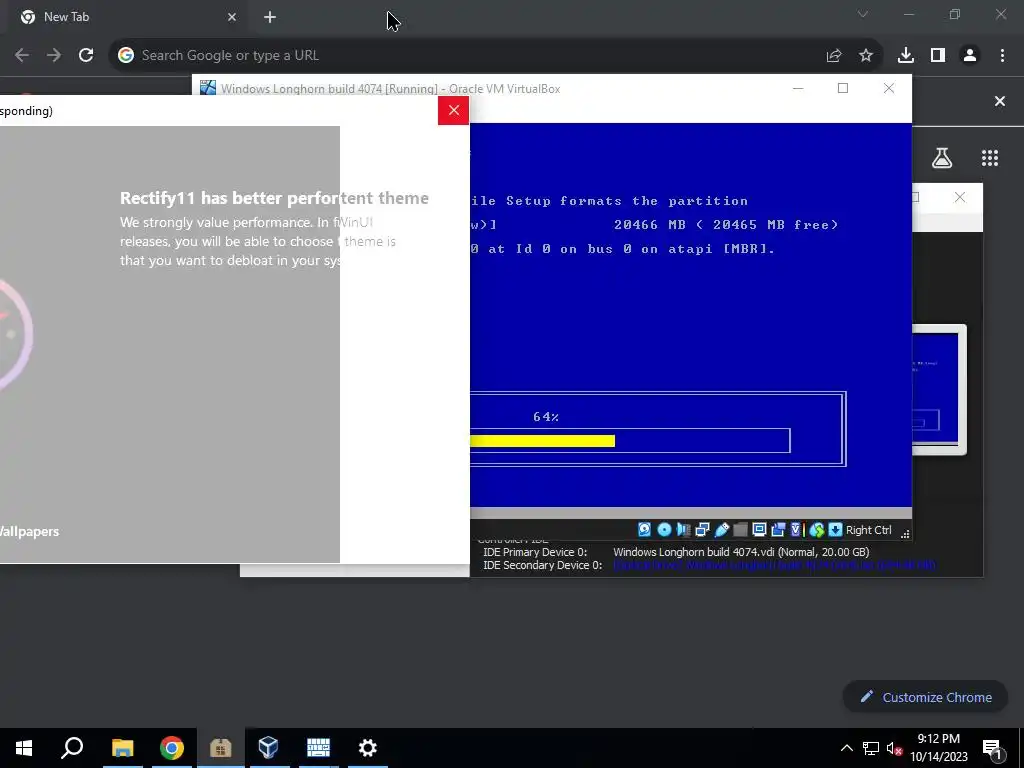Switch to Rectify11 installer package taskbar icon
1024x768 pixels.
point(221,748)
